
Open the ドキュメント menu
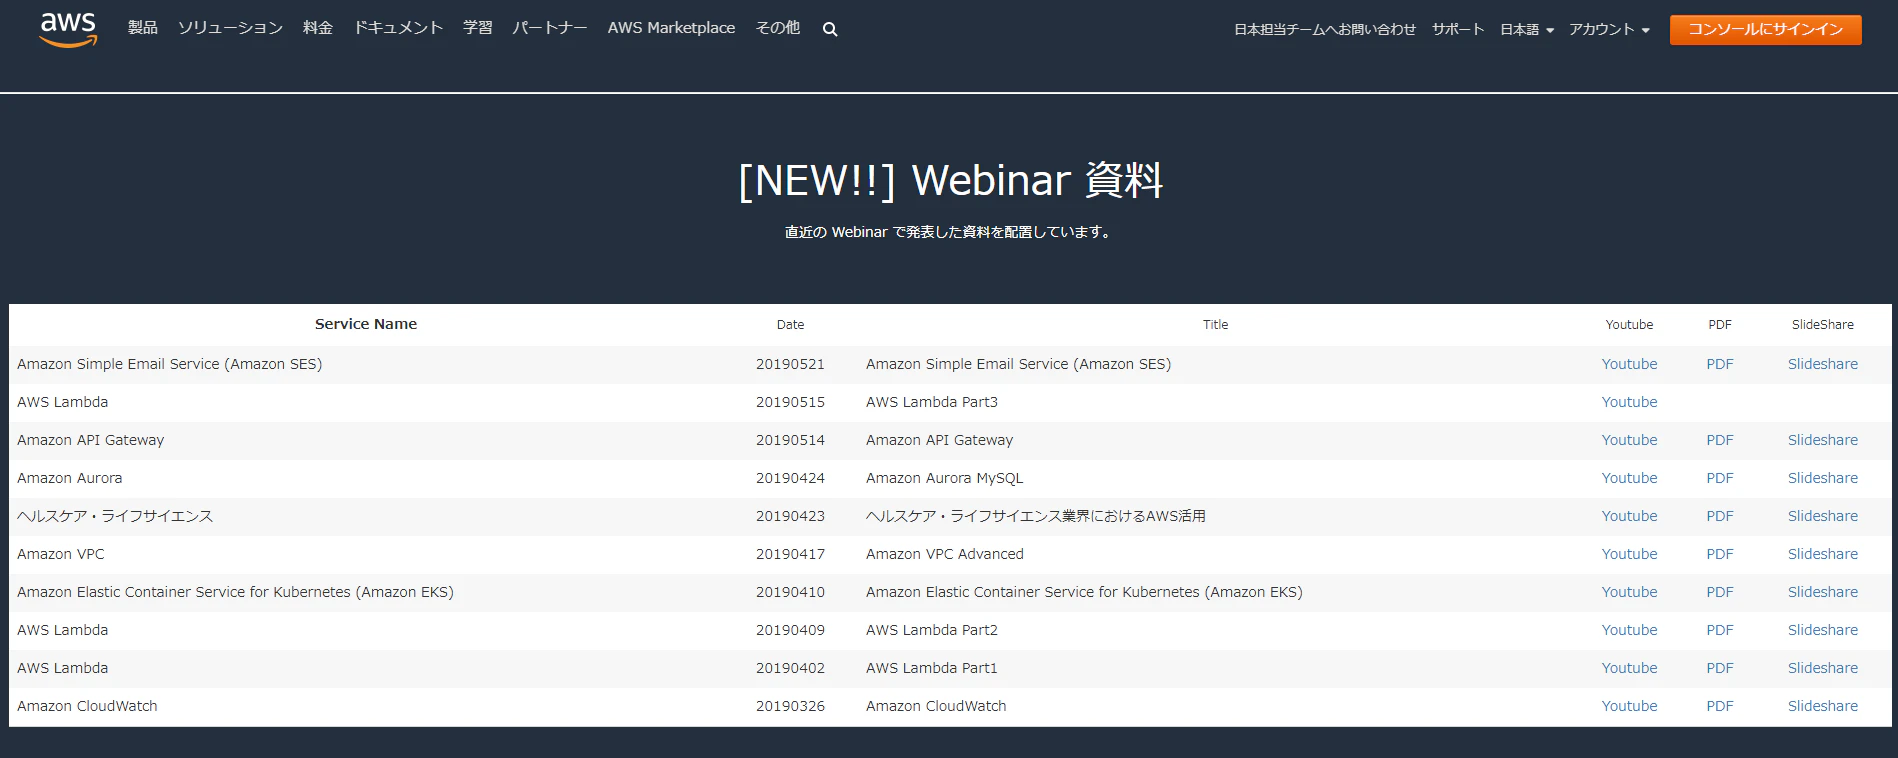(398, 28)
